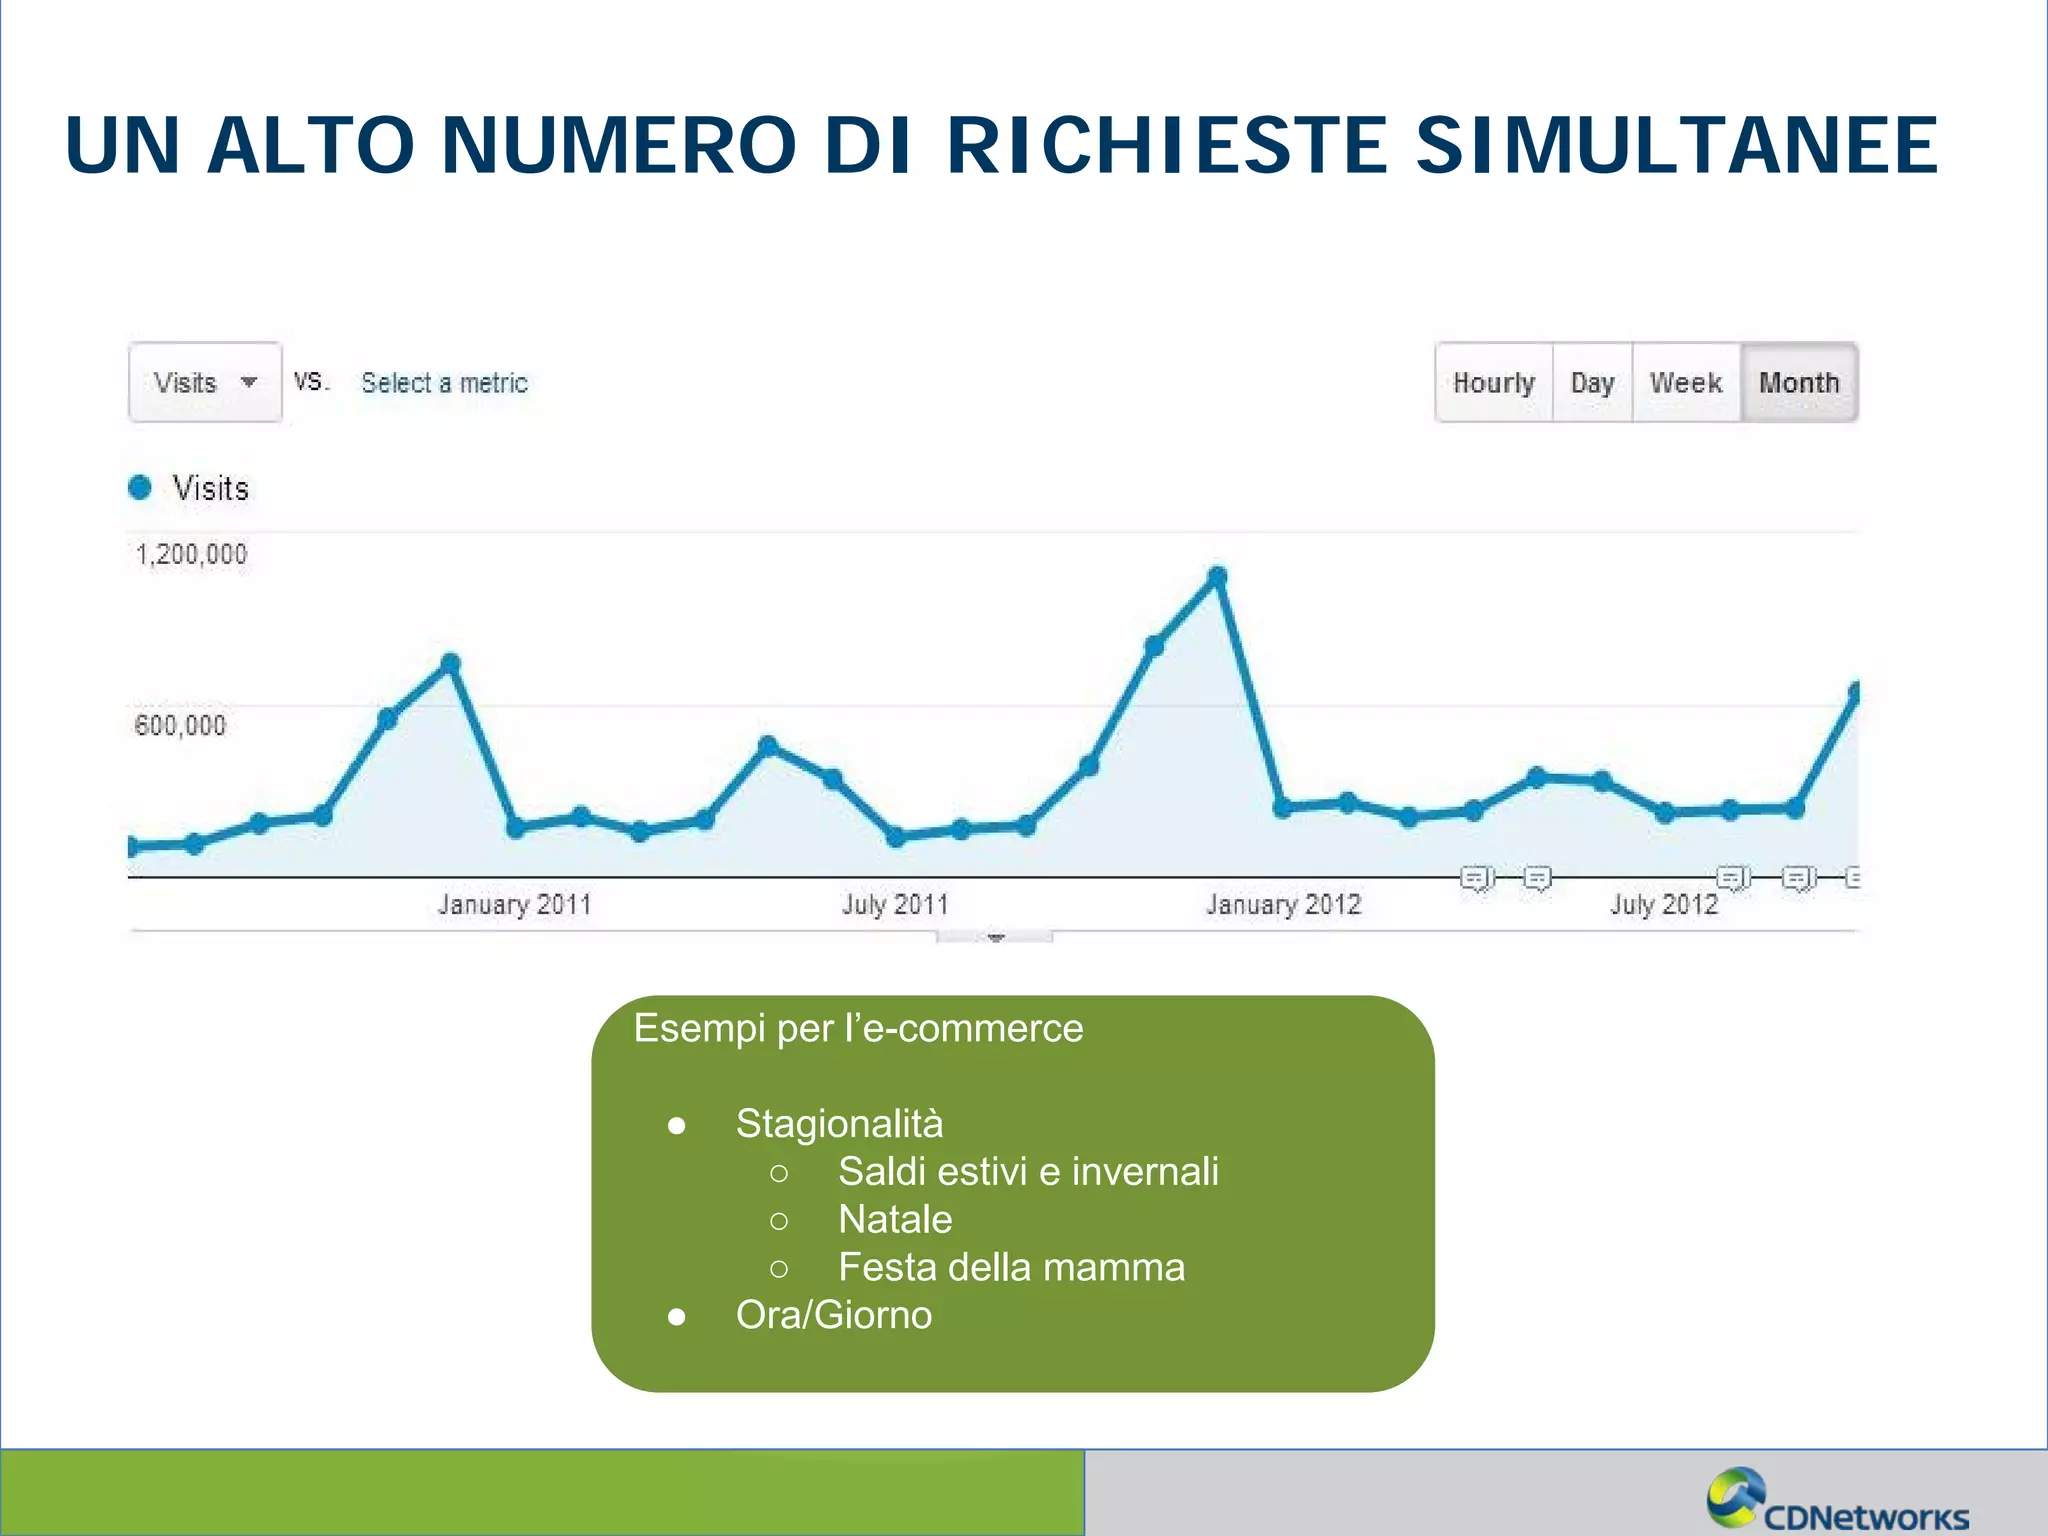Click the 600,000 axis label
Image resolution: width=2048 pixels, height=1536 pixels.
coord(180,725)
